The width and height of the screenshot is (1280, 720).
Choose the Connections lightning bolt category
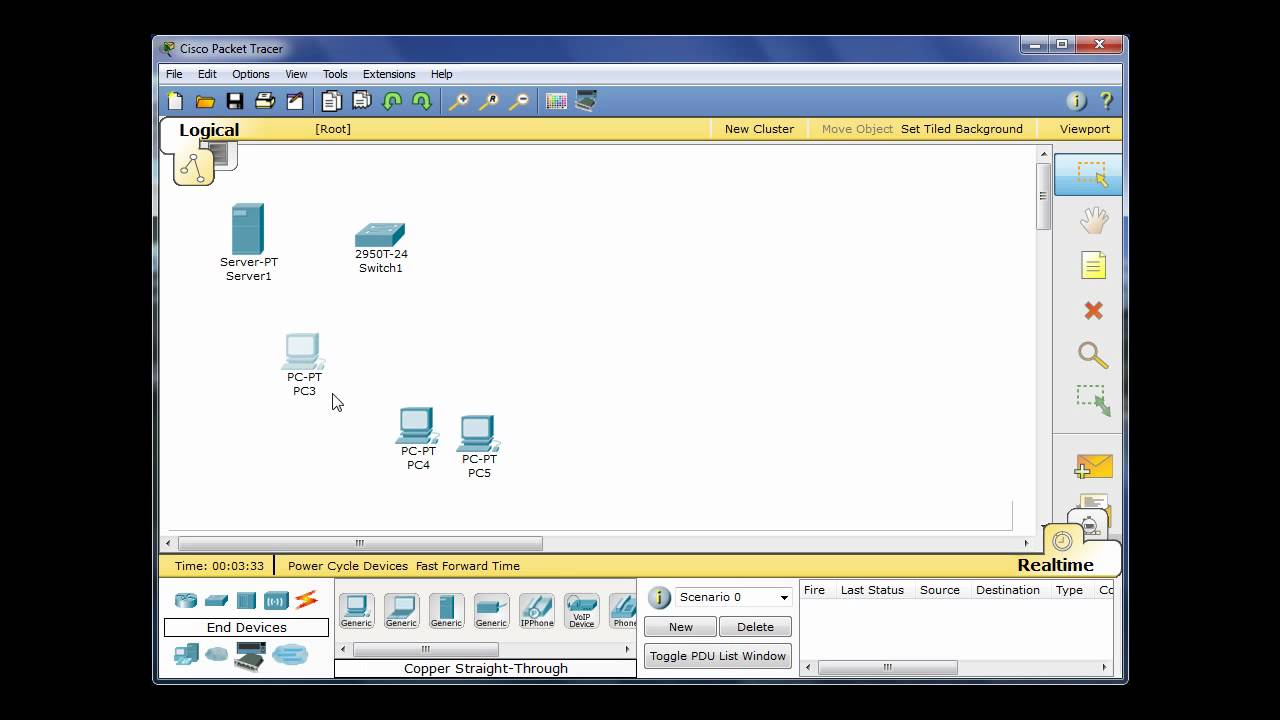pyautogui.click(x=306, y=600)
